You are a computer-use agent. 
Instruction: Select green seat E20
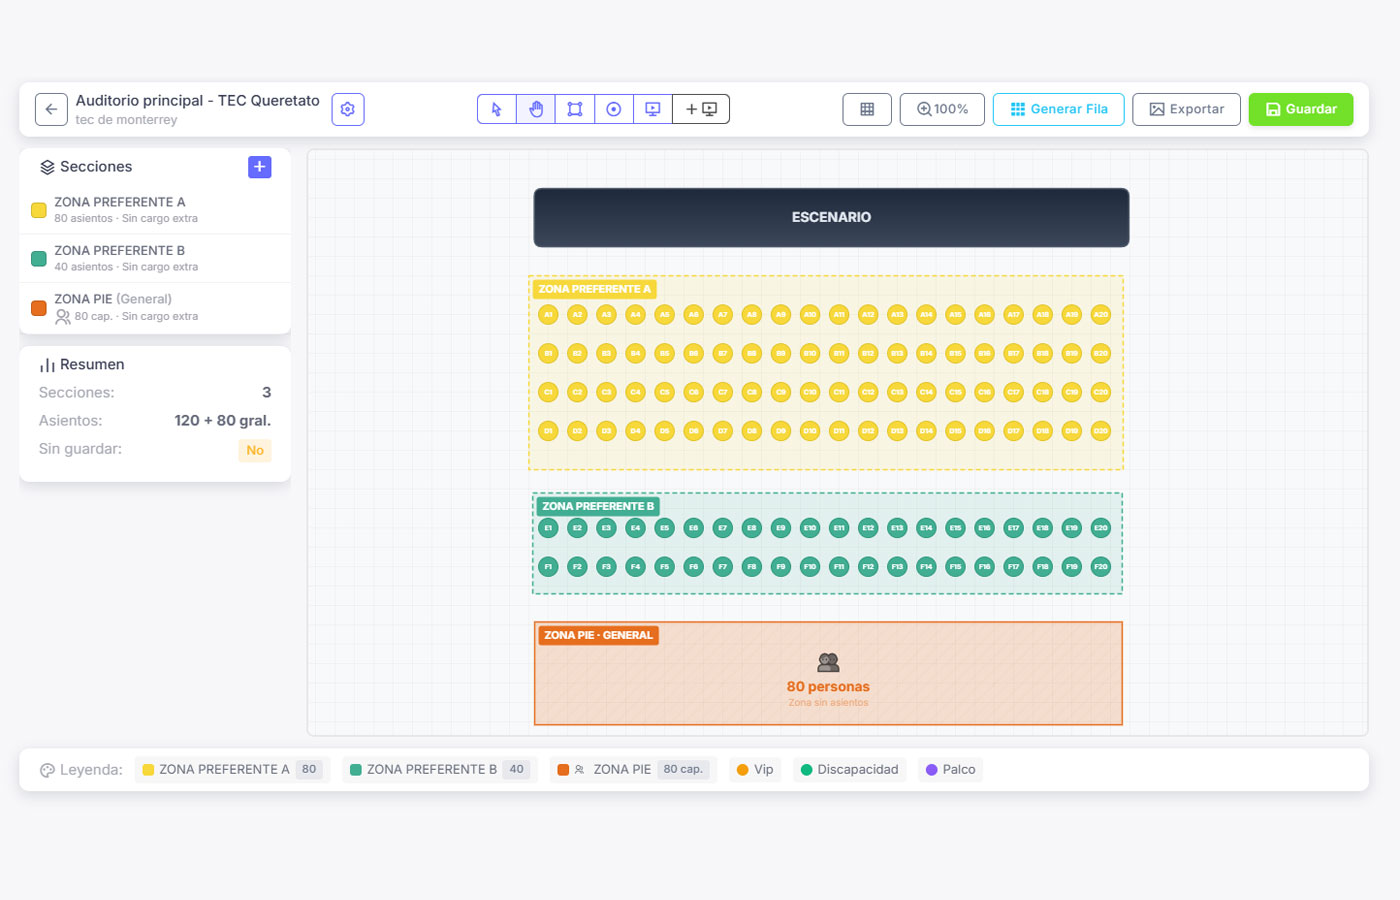1101,528
